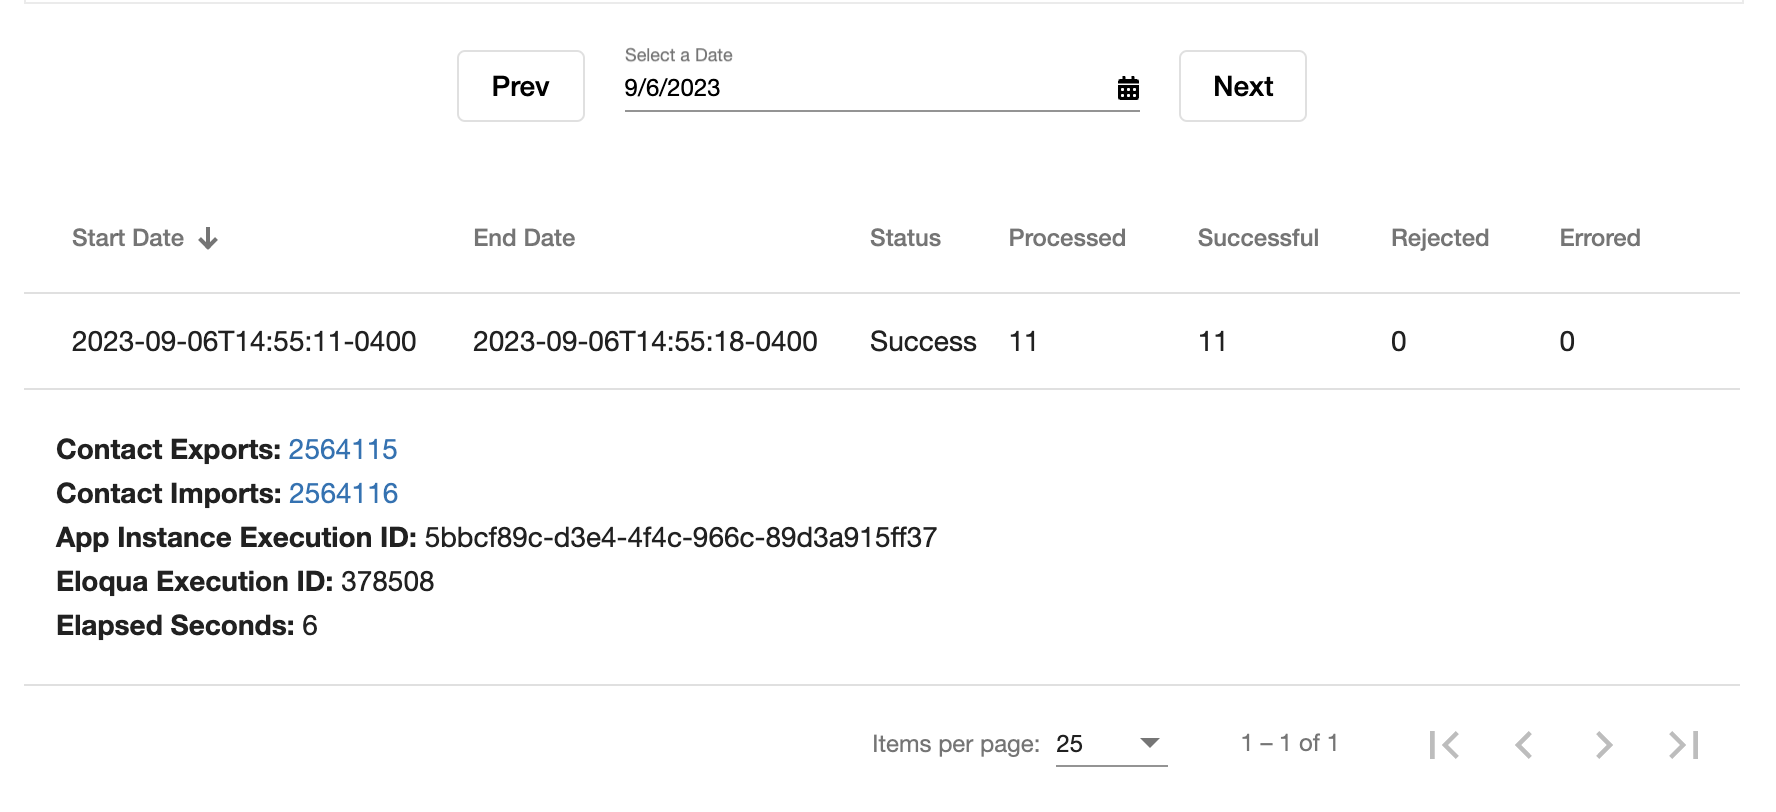Open the calendar date picker icon

(x=1128, y=88)
